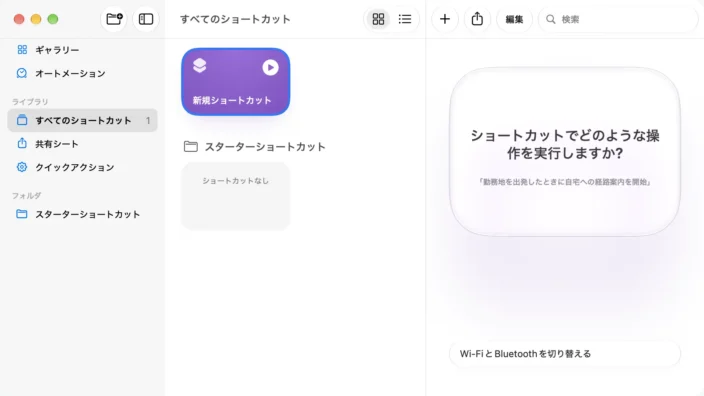Click the 「勤務地を出発したときに…」 example text
704x396 pixels.
(565, 182)
